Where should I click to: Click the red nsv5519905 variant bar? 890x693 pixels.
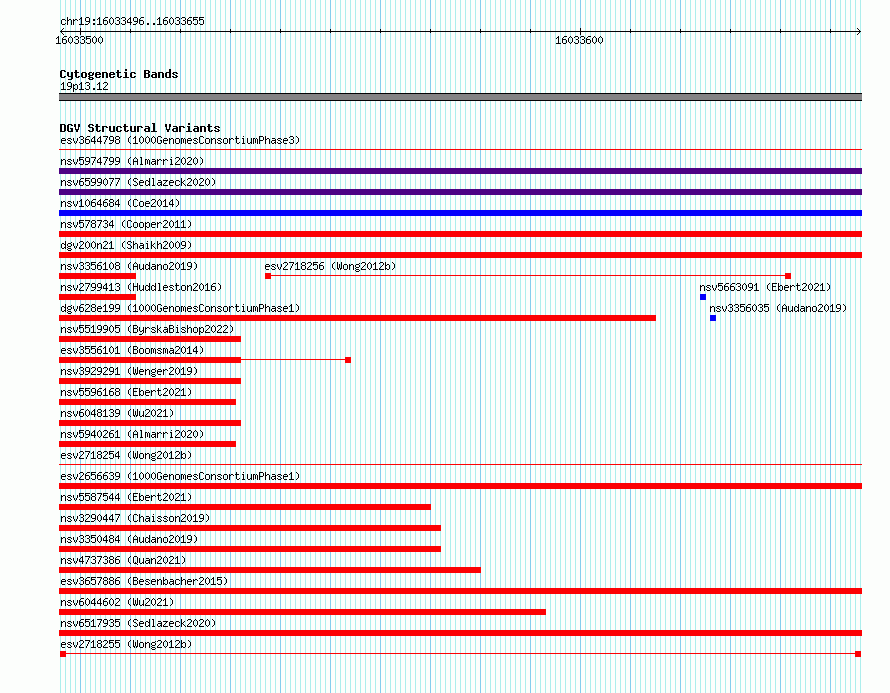(x=150, y=339)
